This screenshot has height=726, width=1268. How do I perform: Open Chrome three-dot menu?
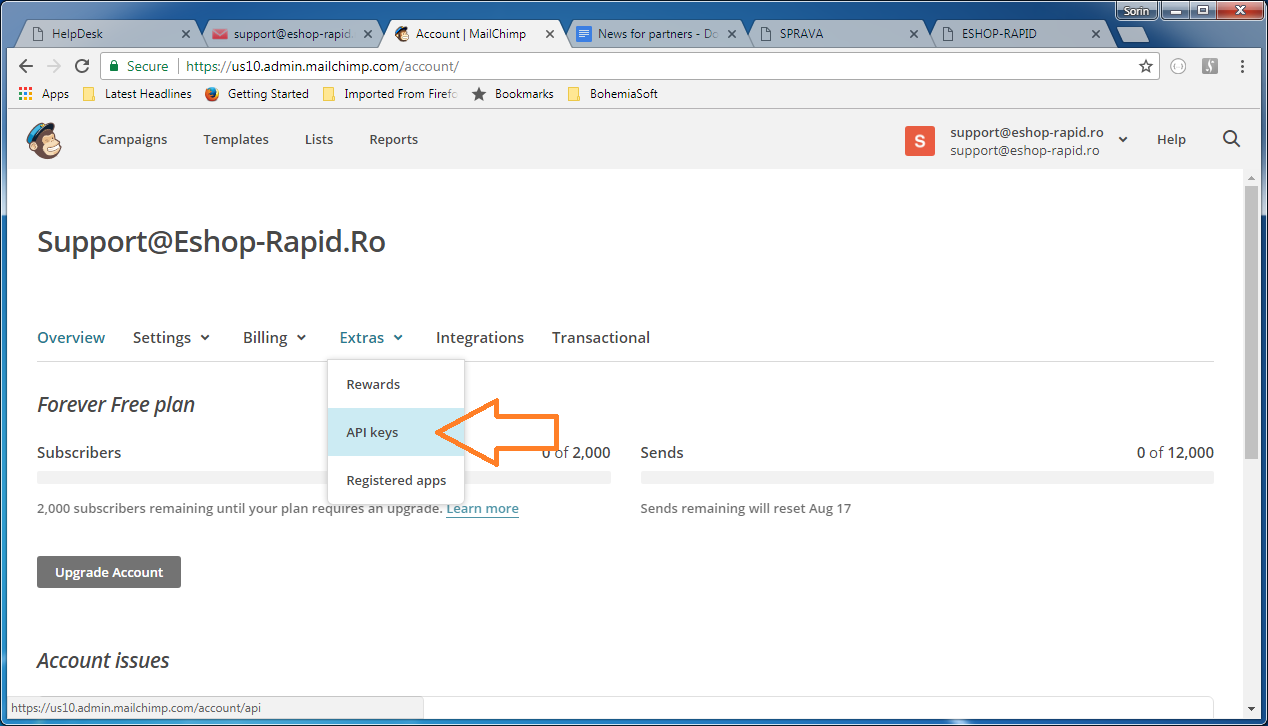pyautogui.click(x=1242, y=66)
